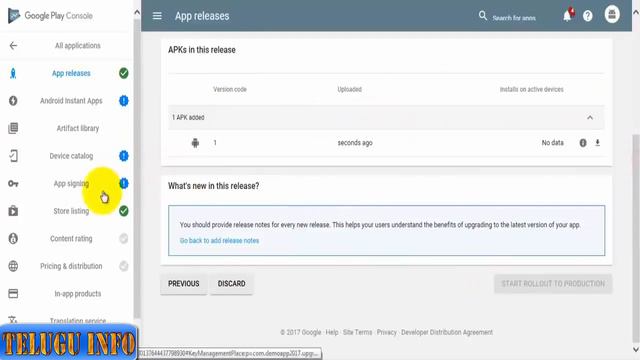Click the 'No data' installs value
Viewport: 640px width, 360px height.
click(x=552, y=143)
